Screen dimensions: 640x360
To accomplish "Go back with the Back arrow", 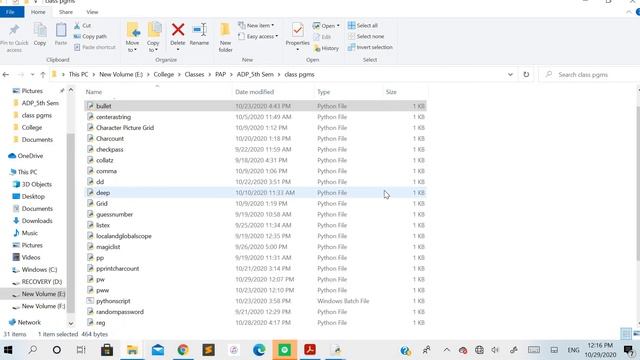I will 6,75.
